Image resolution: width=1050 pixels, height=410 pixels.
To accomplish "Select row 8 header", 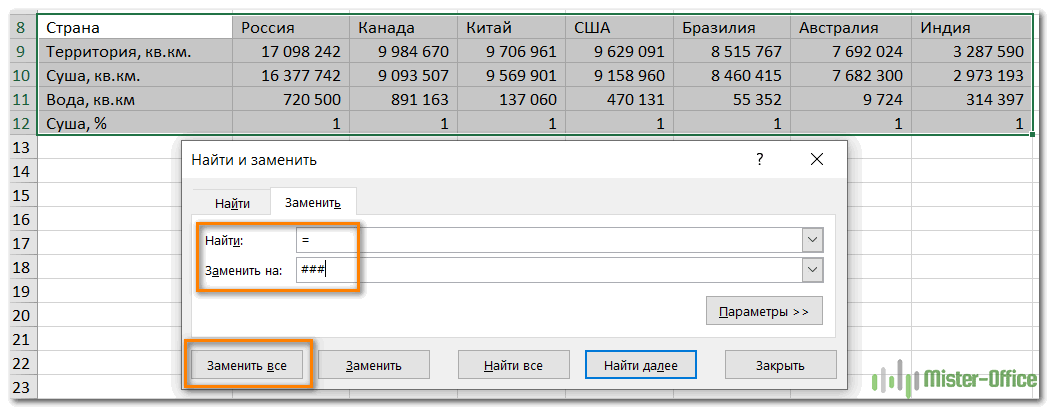I will coord(18,27).
